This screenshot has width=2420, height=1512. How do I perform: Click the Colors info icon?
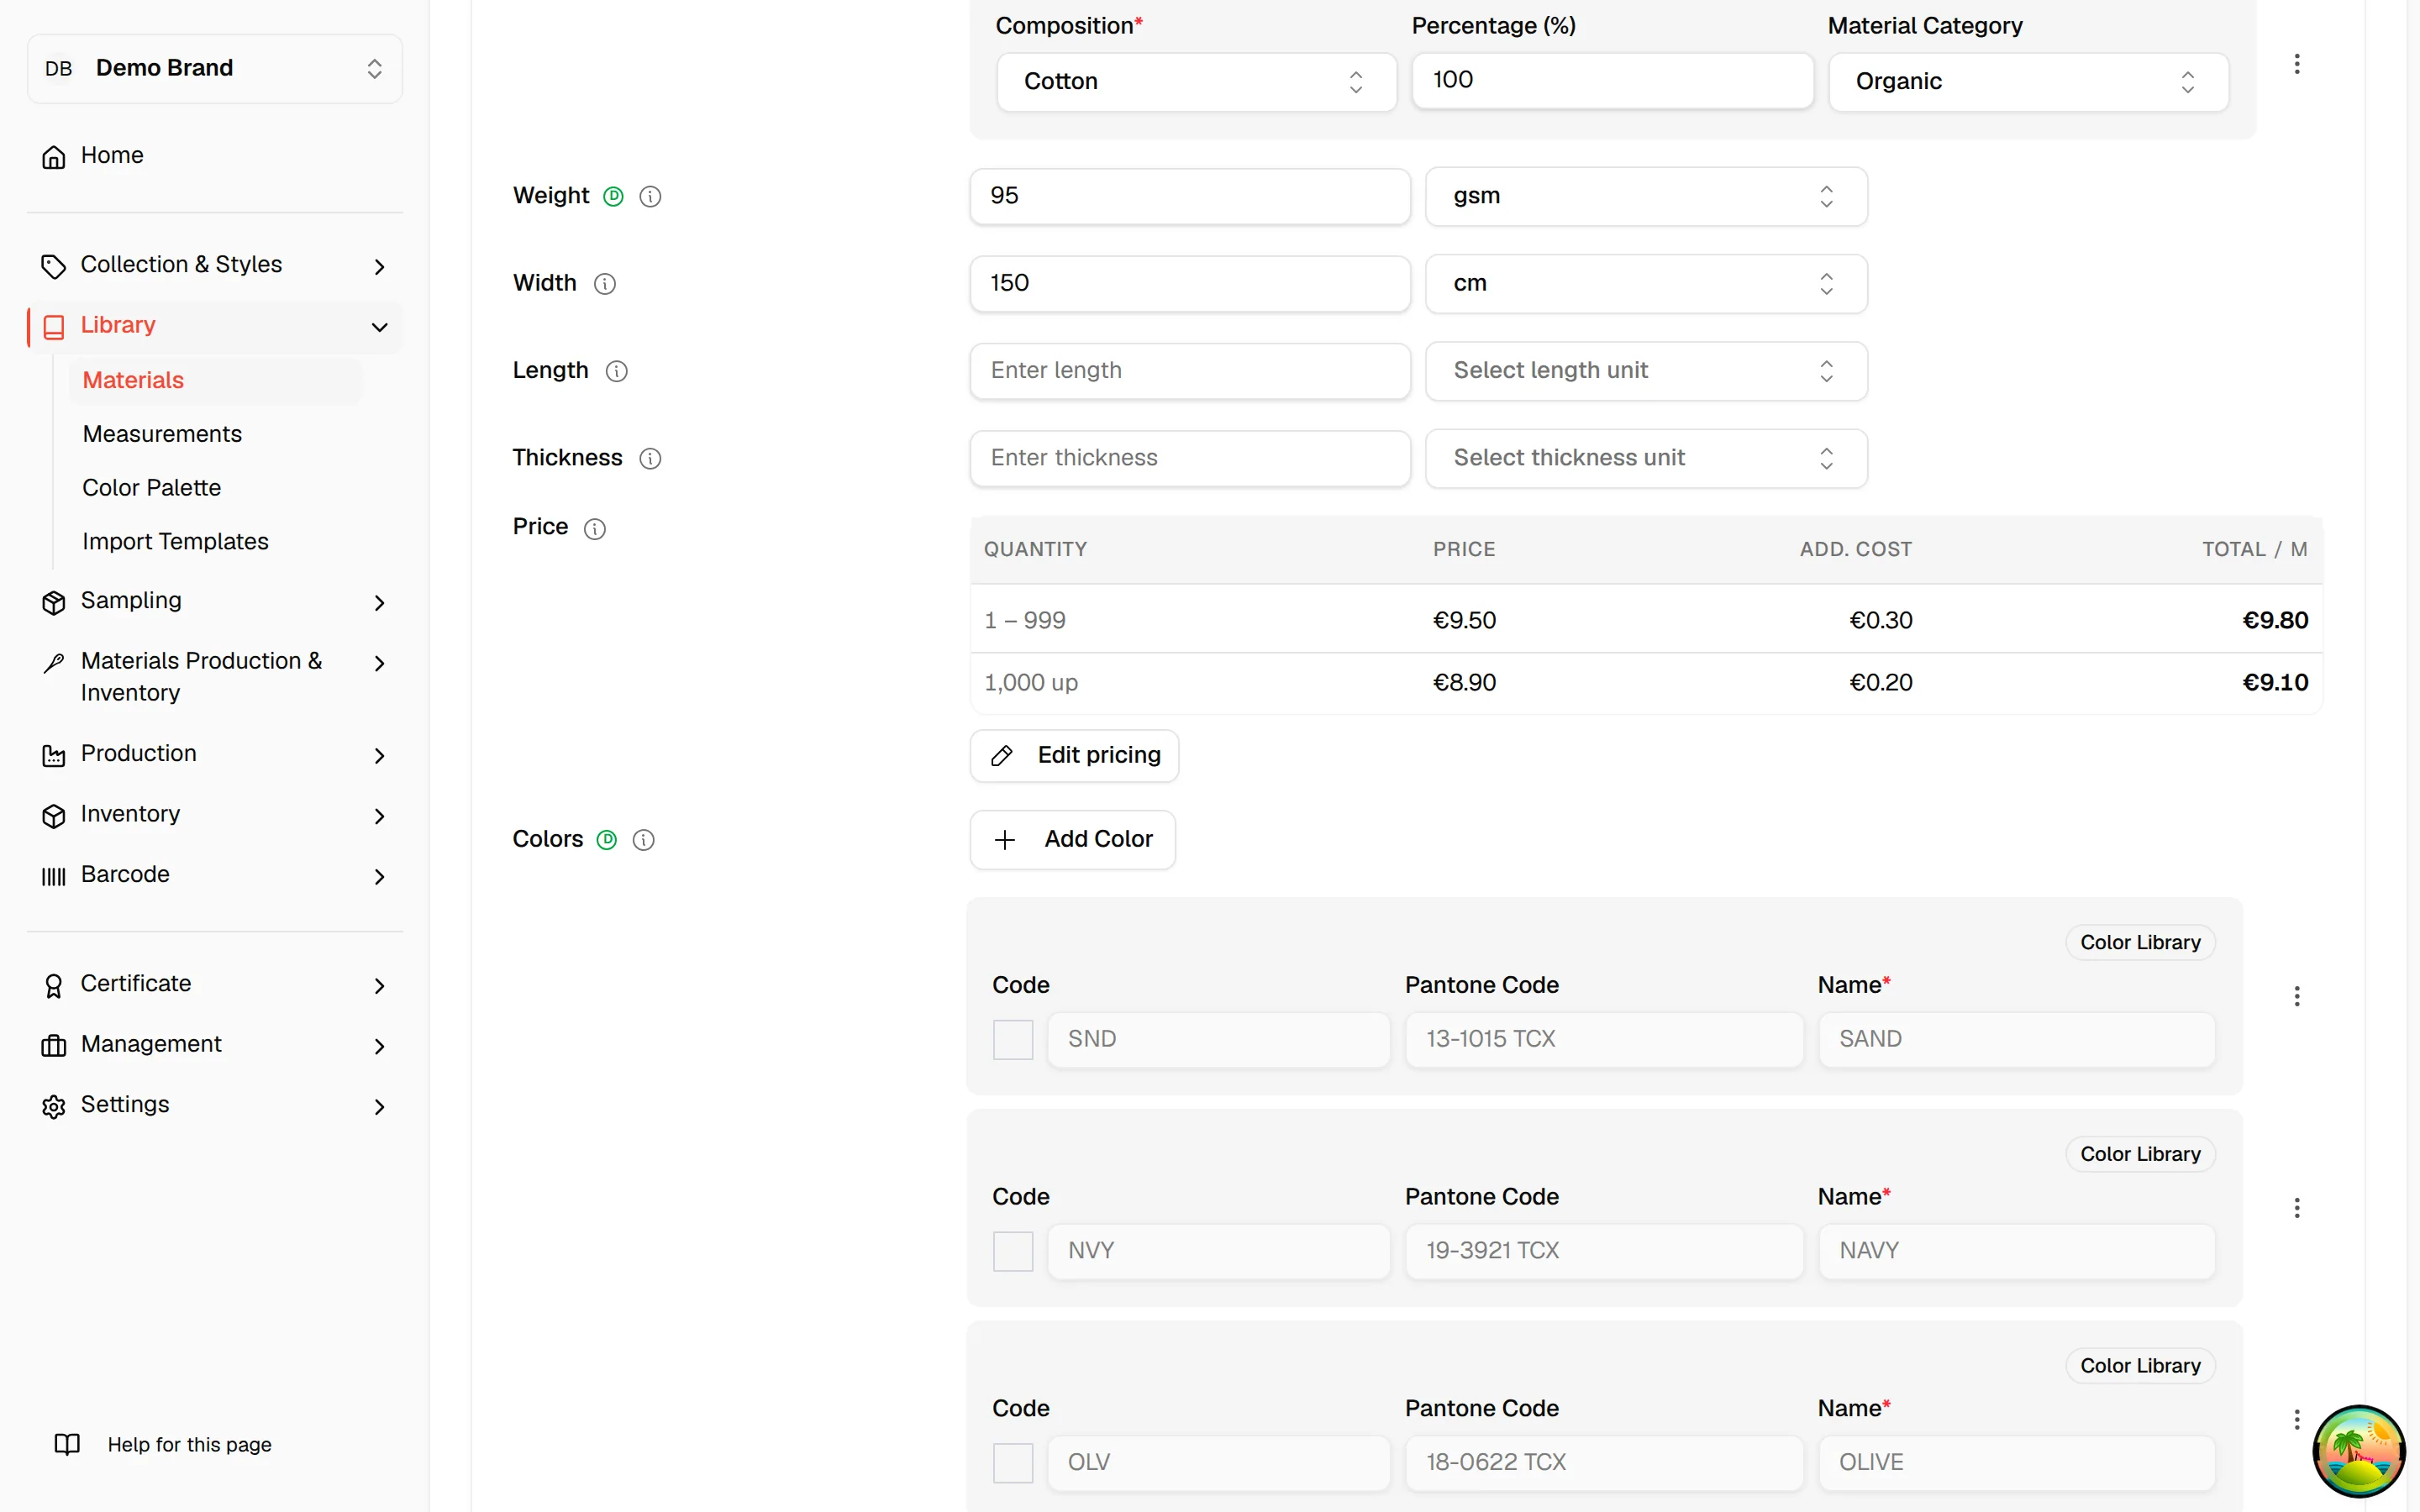pyautogui.click(x=643, y=840)
